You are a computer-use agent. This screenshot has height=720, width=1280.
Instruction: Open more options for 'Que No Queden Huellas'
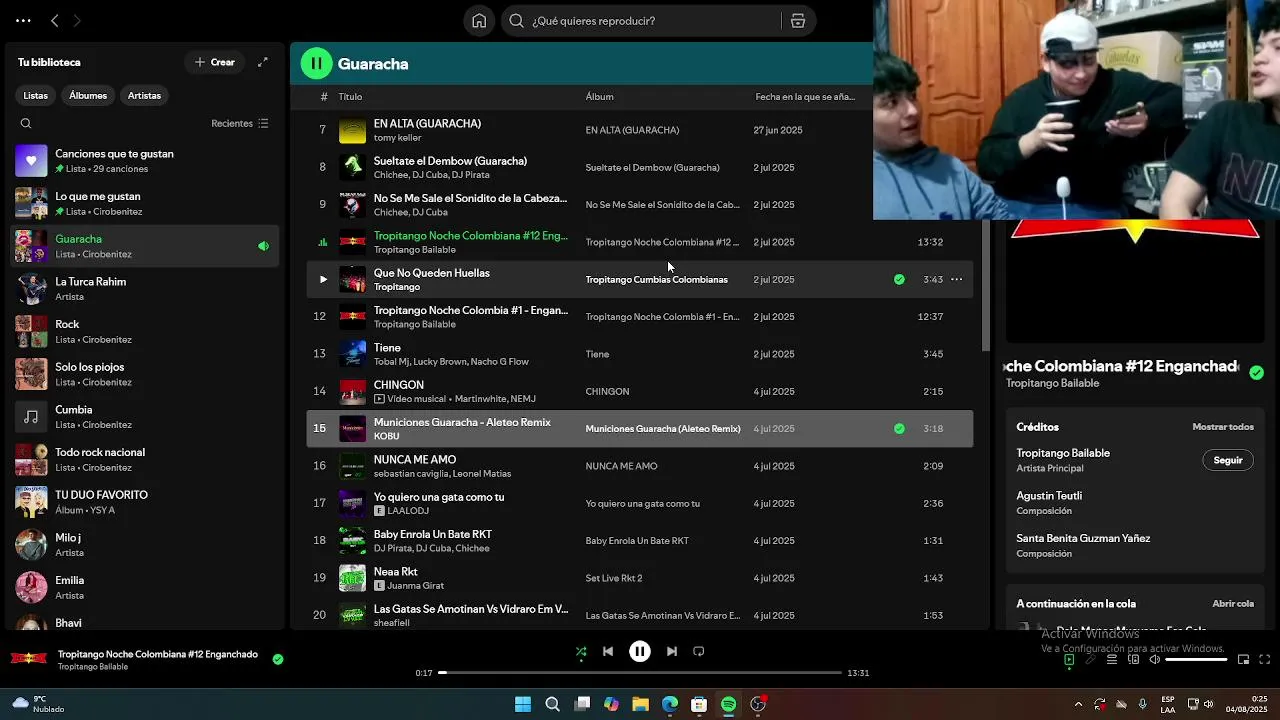tap(957, 280)
